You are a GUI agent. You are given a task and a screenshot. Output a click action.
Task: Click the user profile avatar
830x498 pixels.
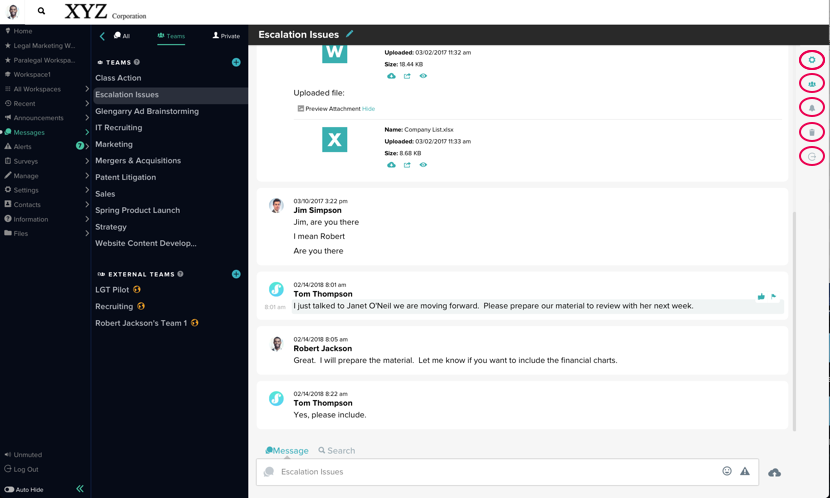click(13, 11)
